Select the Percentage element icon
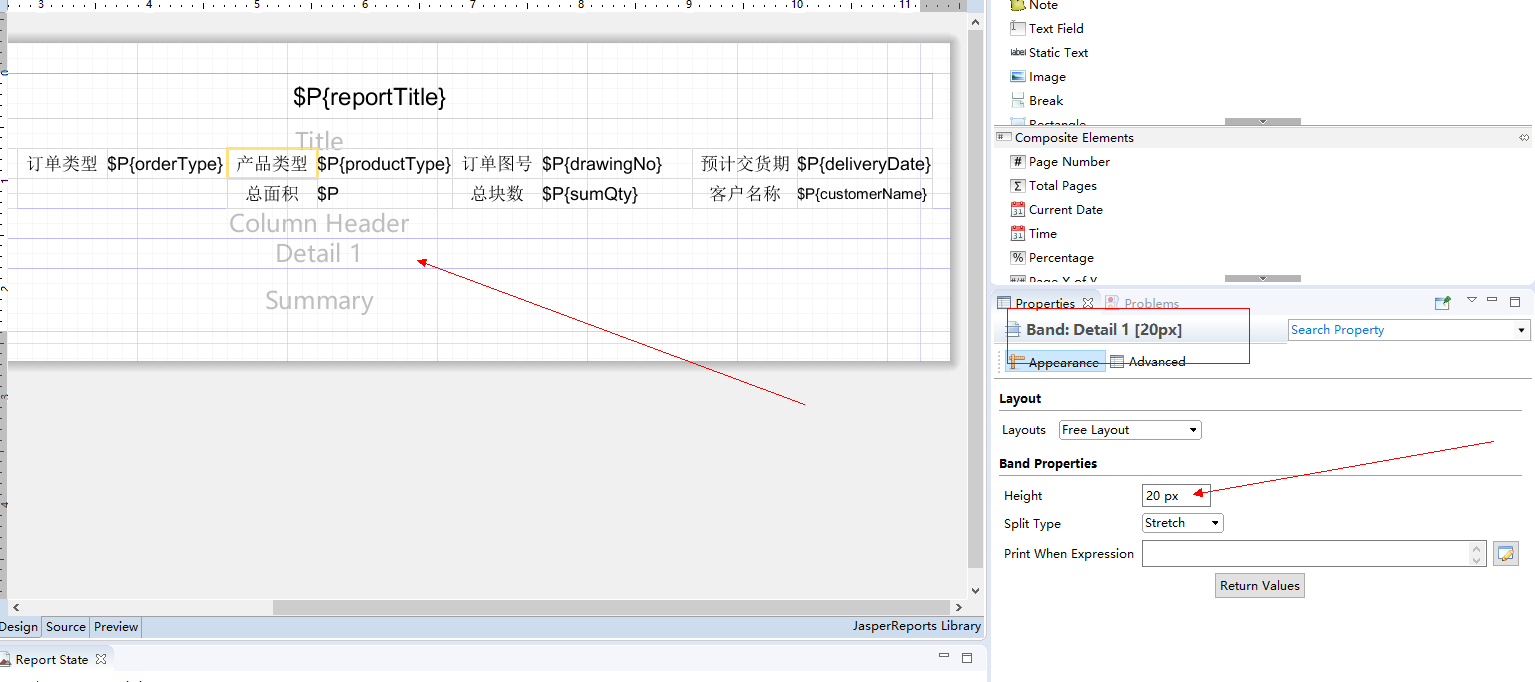 1018,257
